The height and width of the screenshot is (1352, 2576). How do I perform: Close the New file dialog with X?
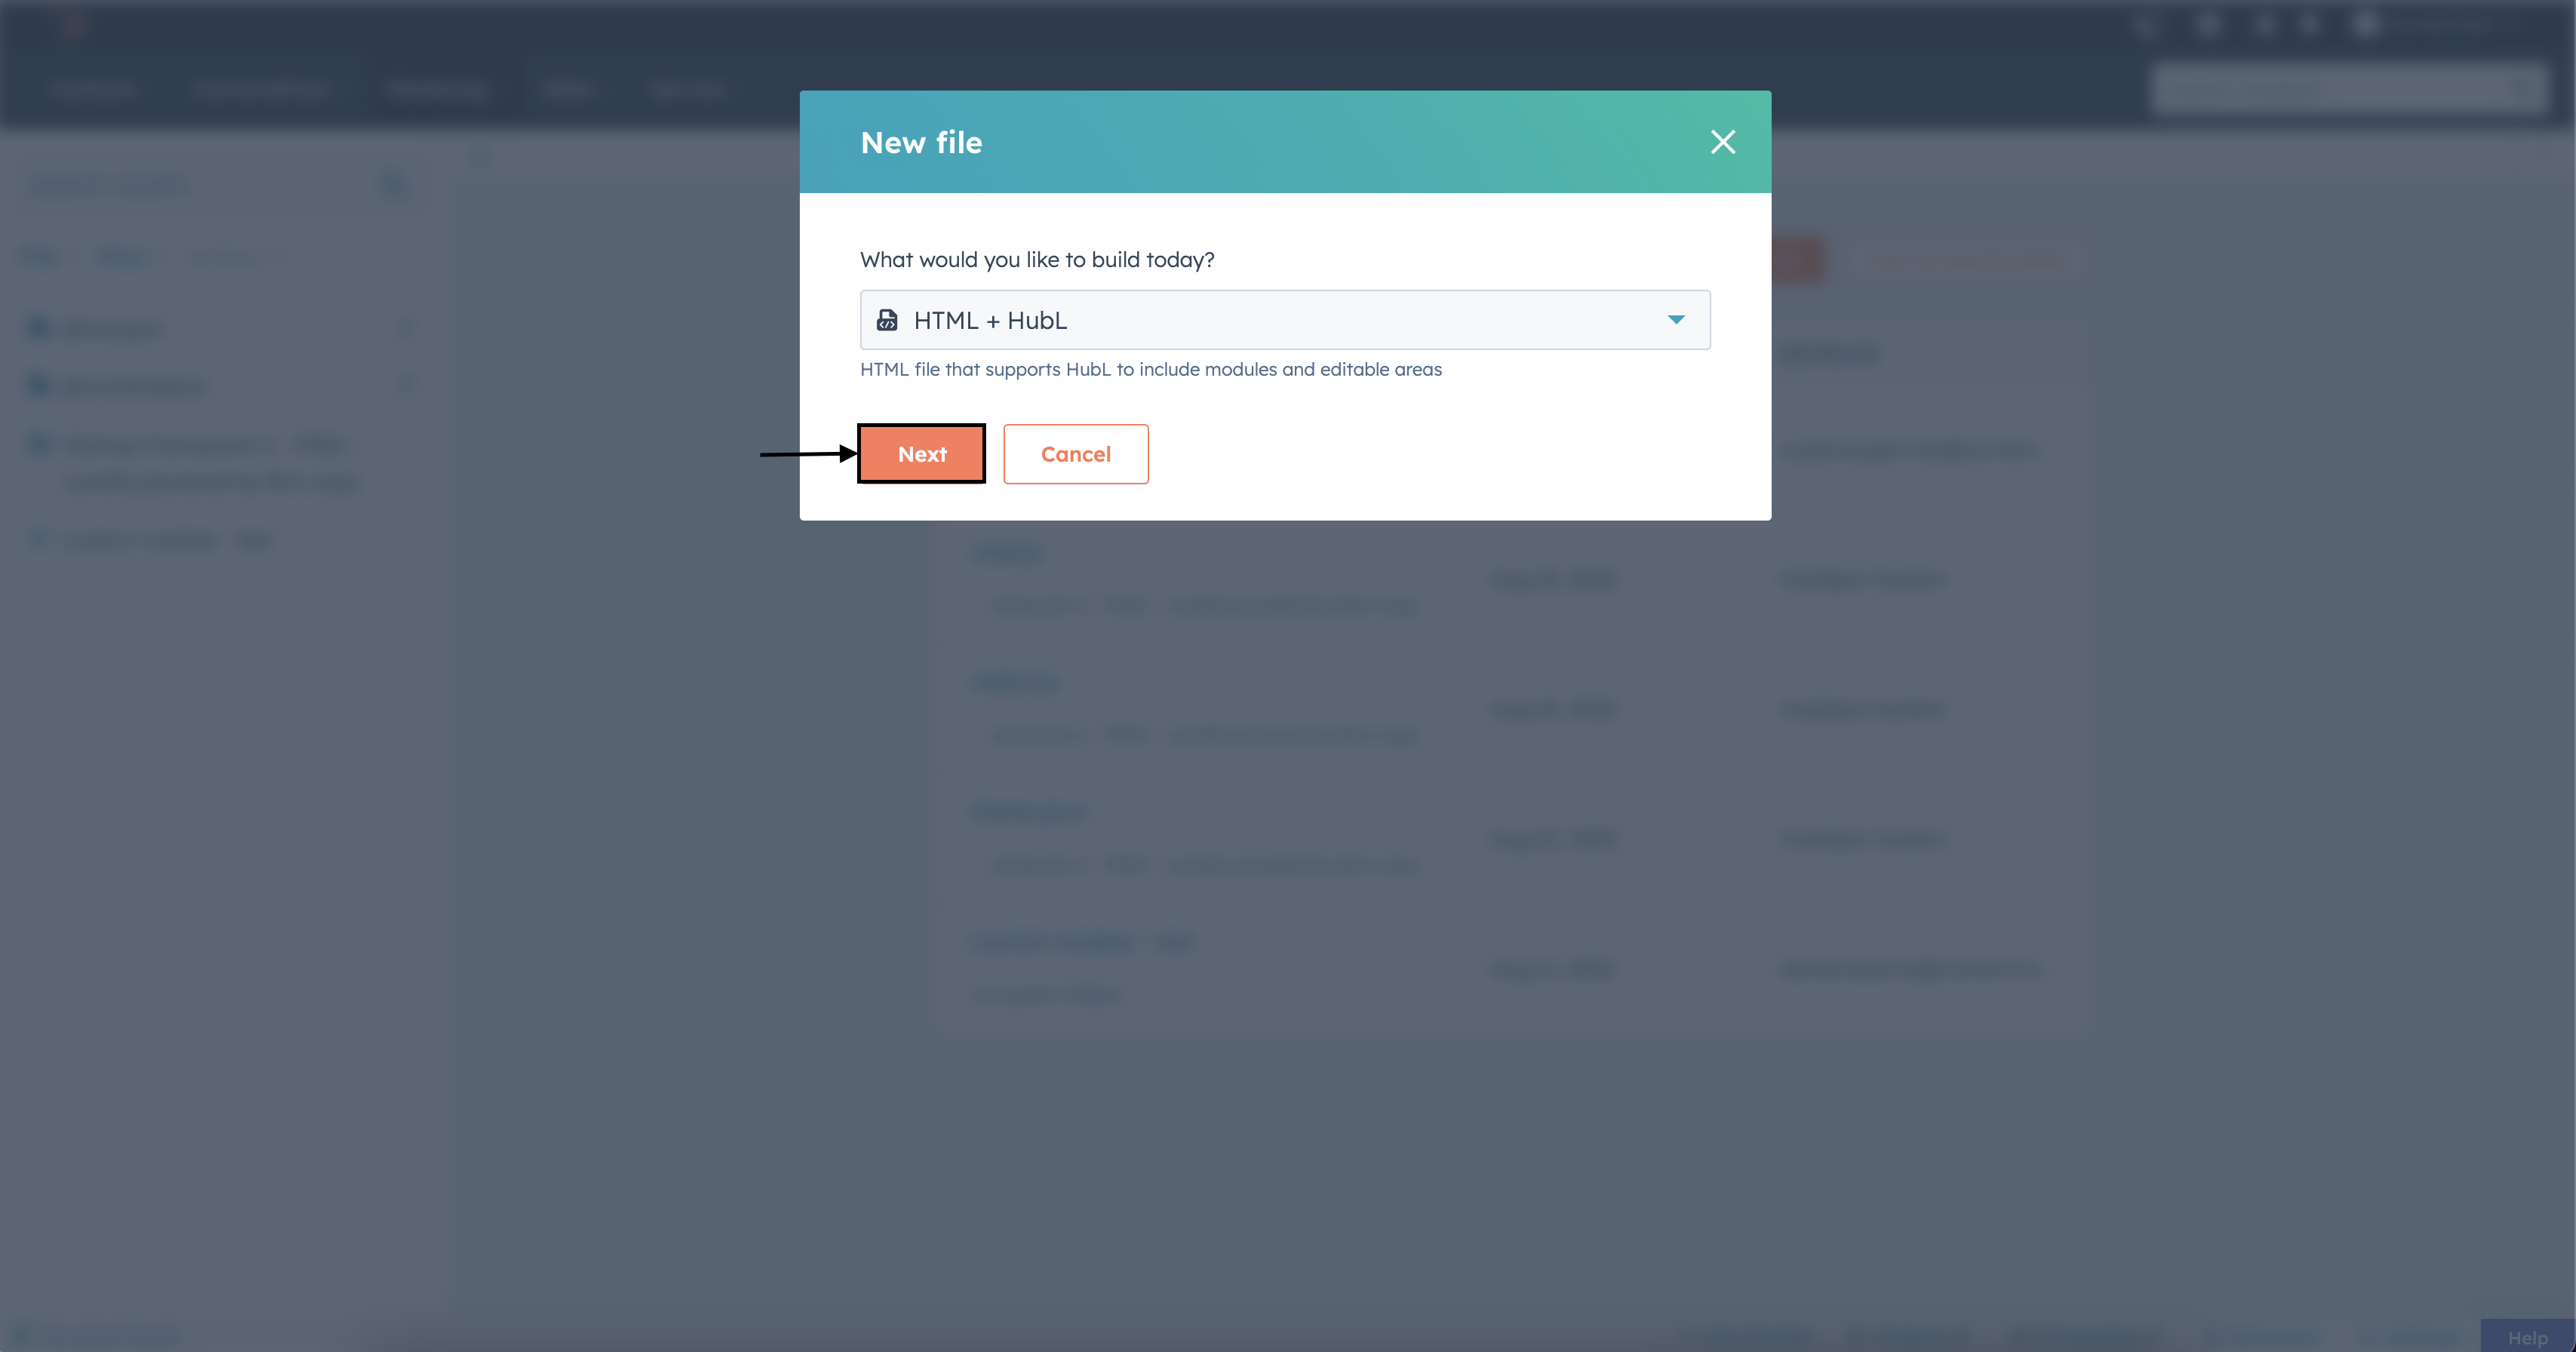[x=1722, y=142]
